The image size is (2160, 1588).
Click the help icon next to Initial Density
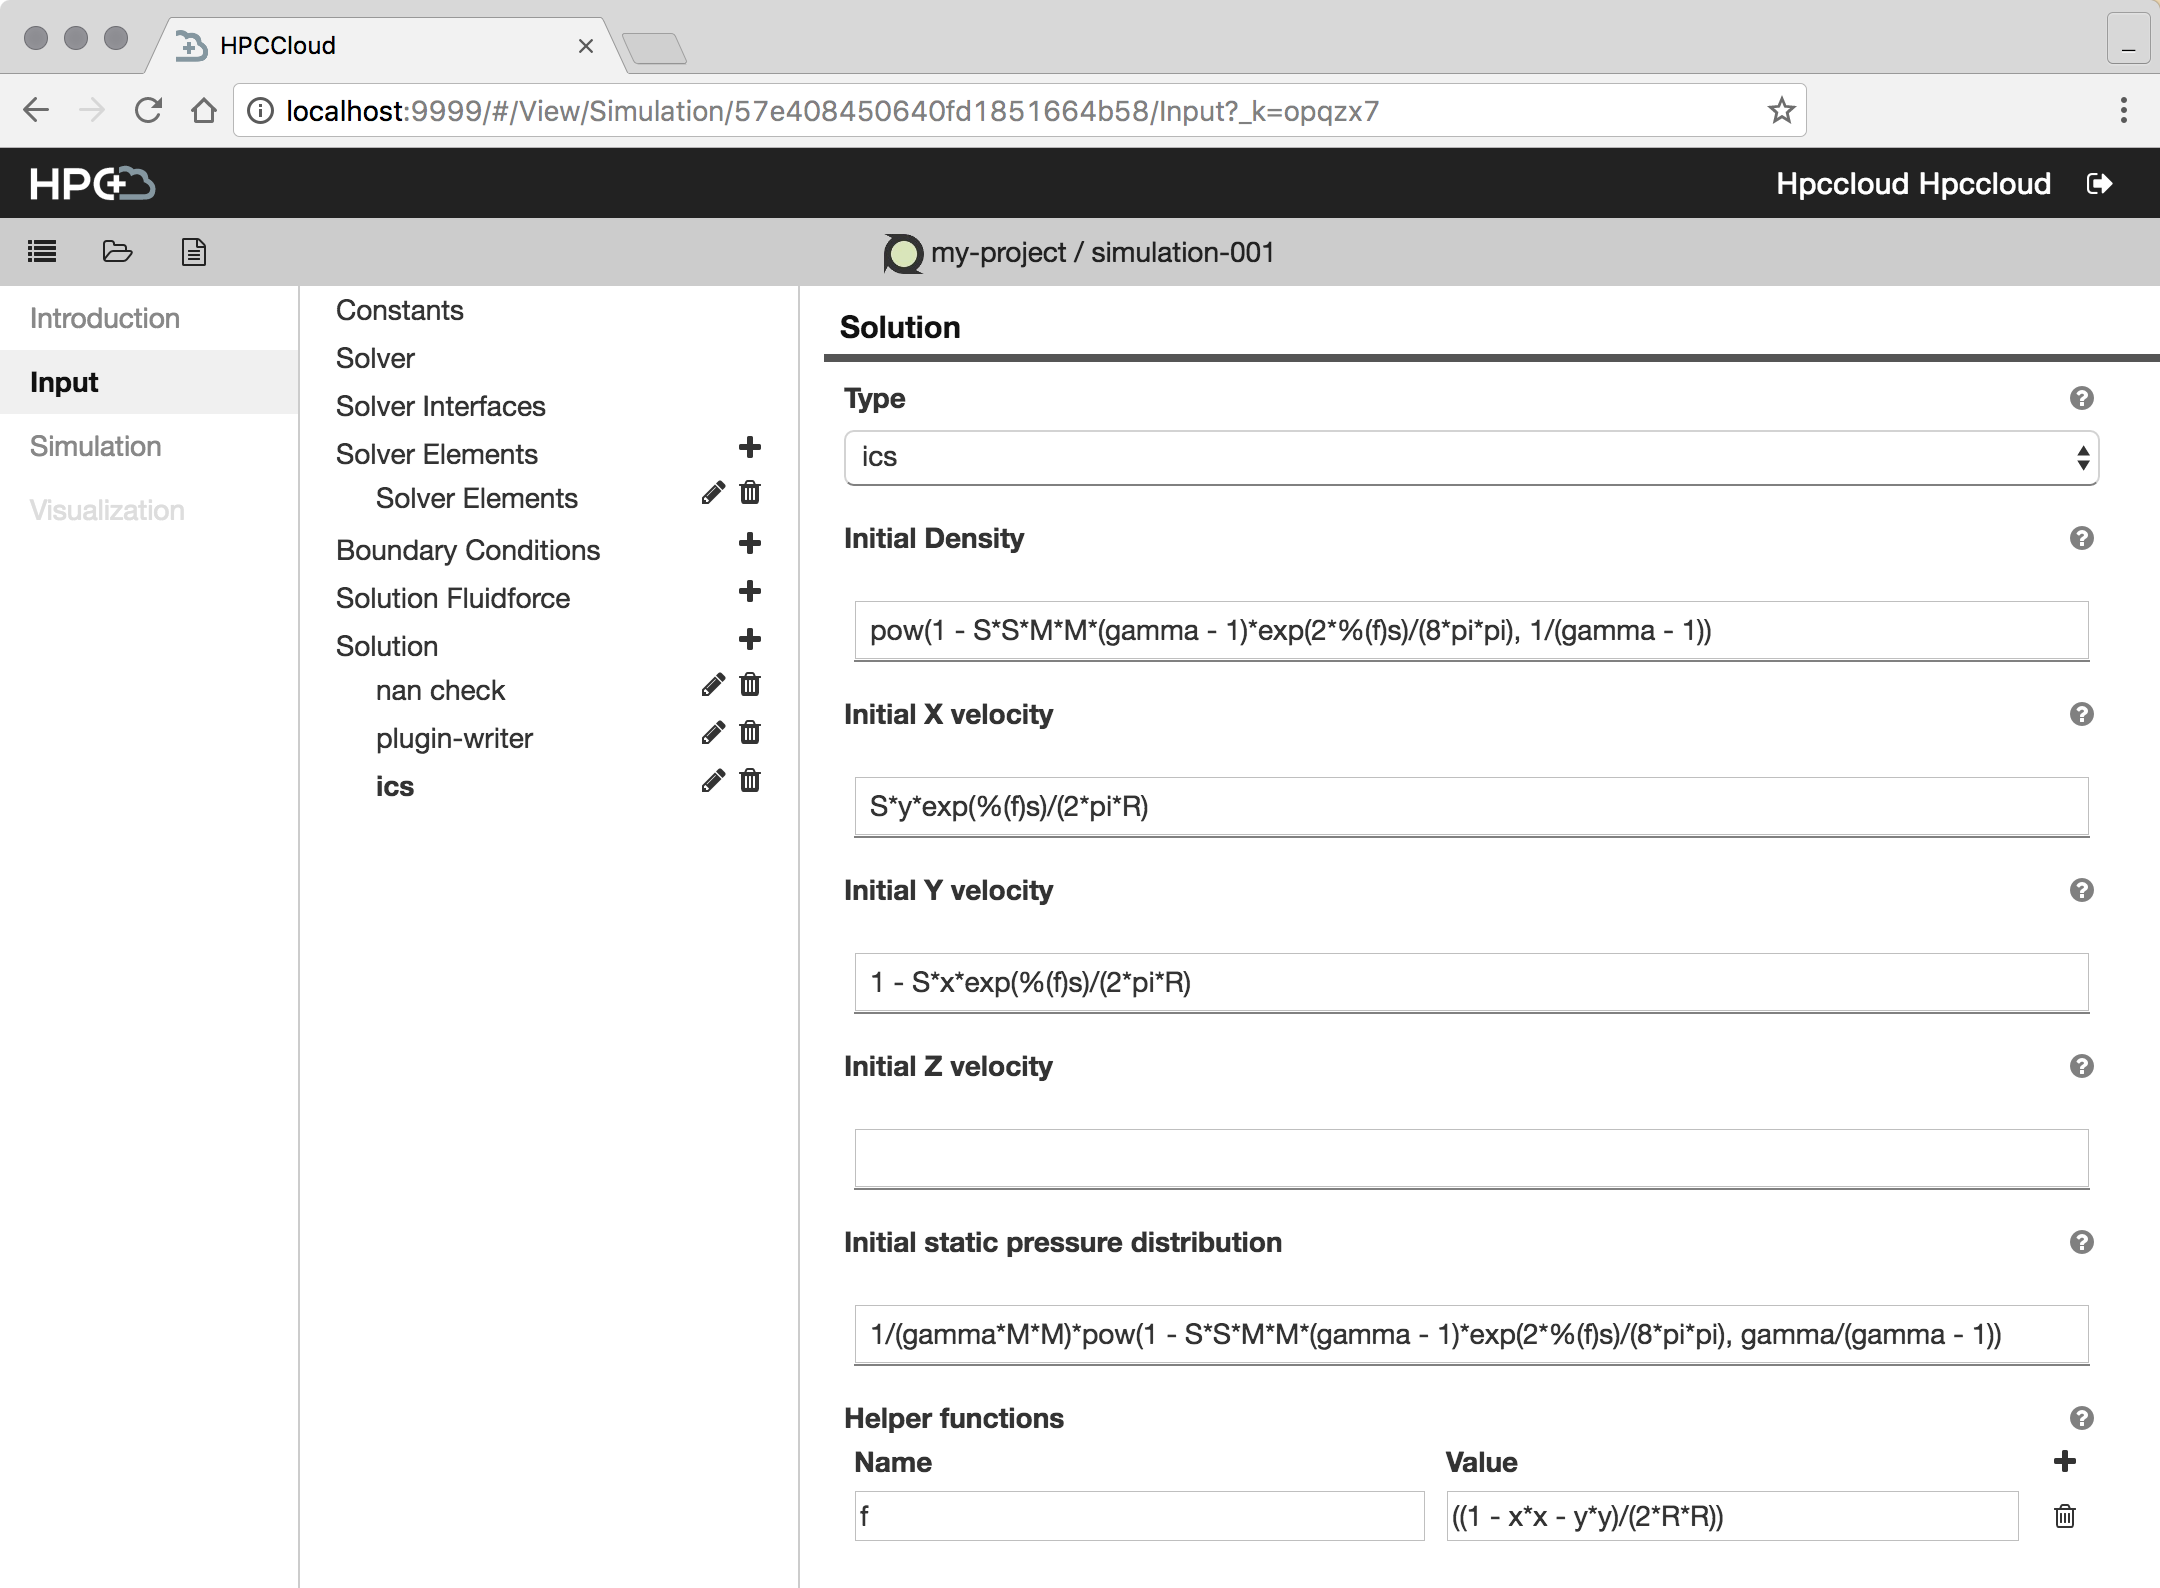click(x=2080, y=538)
